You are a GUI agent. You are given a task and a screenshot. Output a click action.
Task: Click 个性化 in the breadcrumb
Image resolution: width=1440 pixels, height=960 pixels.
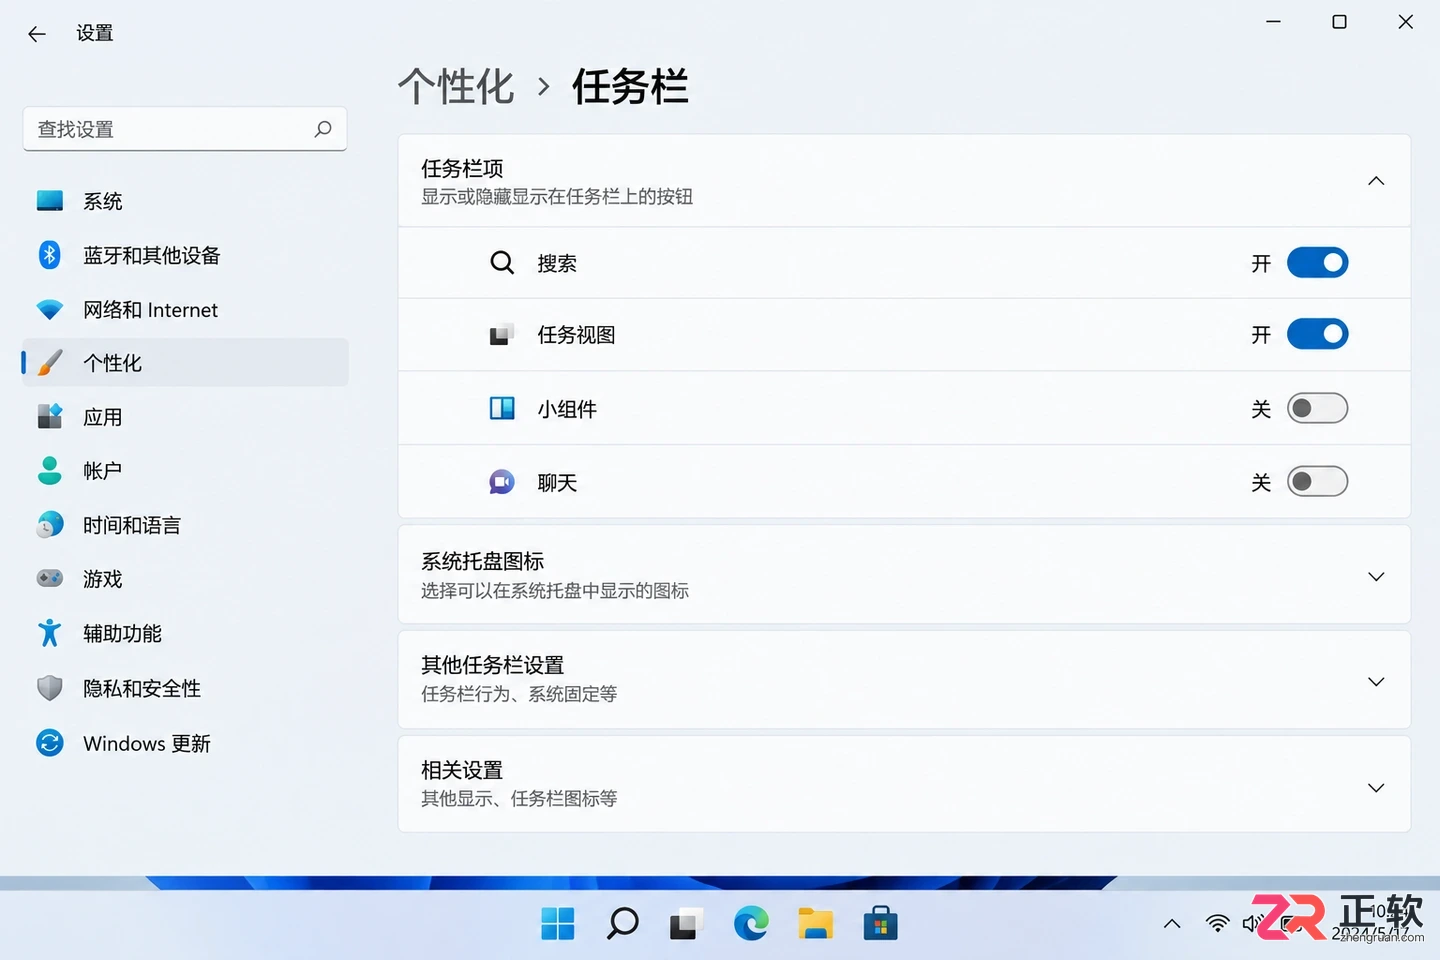coord(456,87)
